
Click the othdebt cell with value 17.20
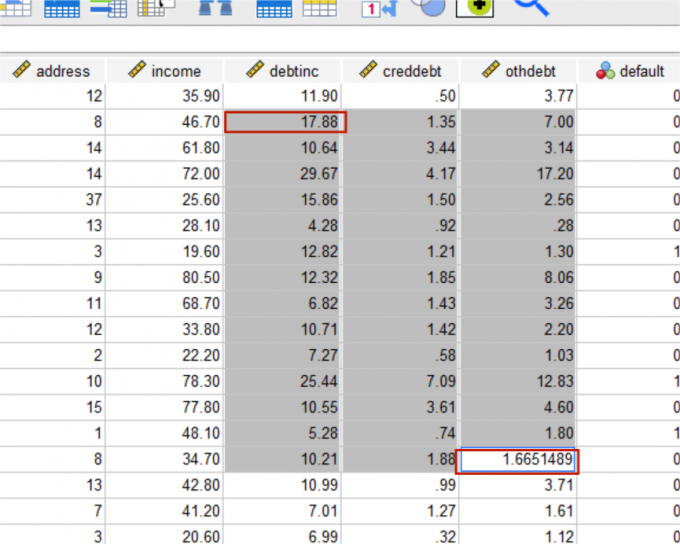click(x=518, y=174)
